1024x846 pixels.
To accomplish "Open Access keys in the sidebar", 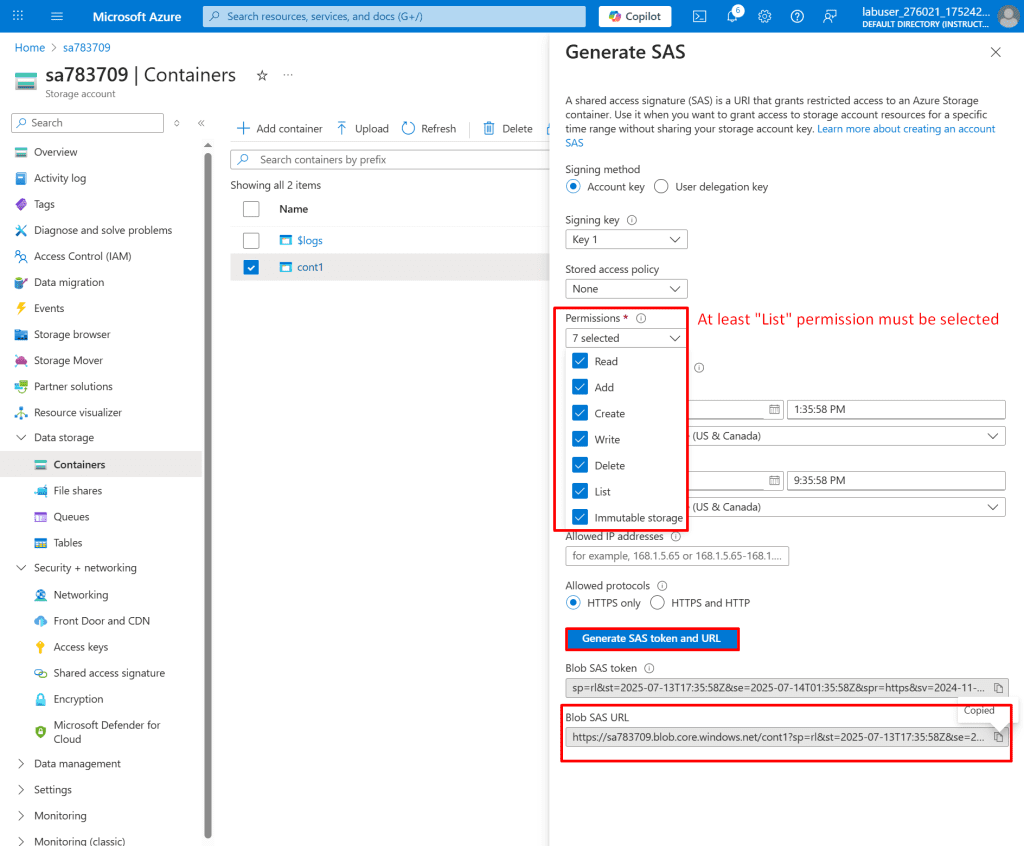I will click(80, 647).
